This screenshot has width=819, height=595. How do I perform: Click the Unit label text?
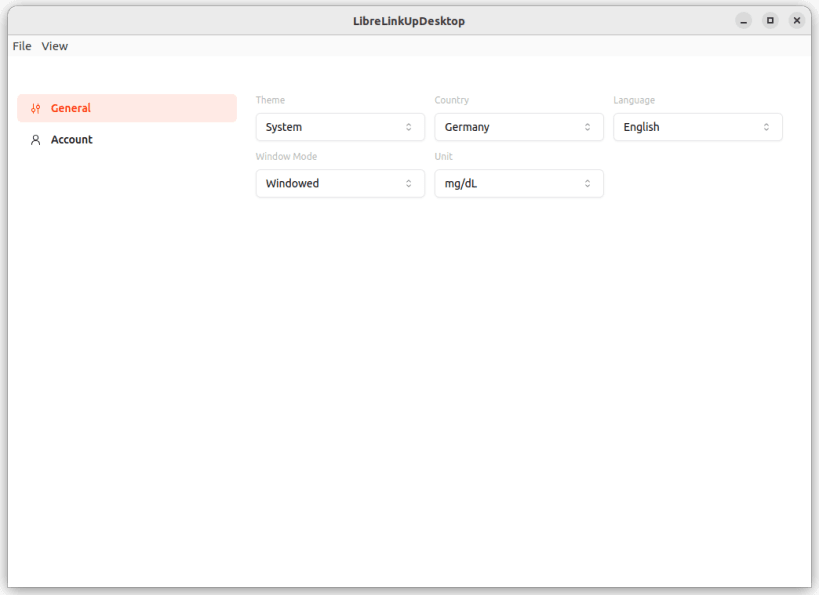point(443,156)
